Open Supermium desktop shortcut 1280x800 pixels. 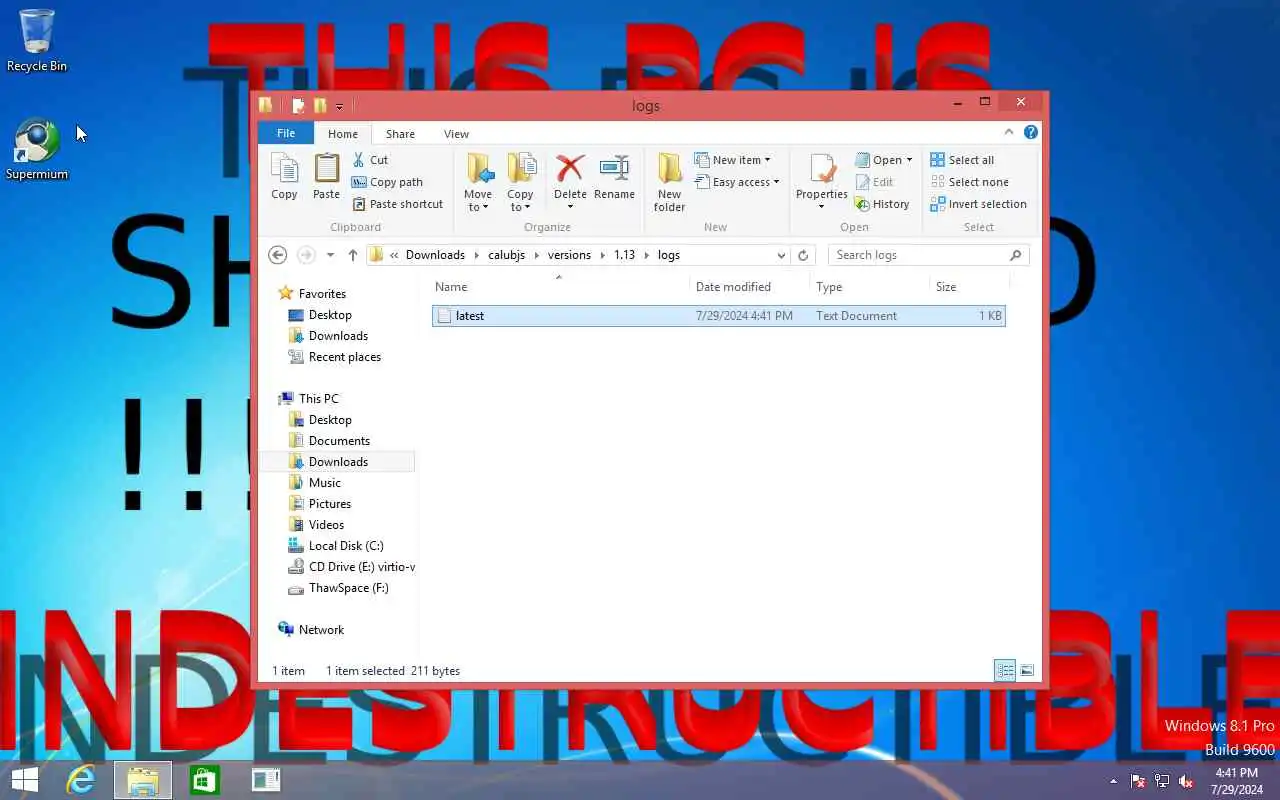(x=37, y=150)
